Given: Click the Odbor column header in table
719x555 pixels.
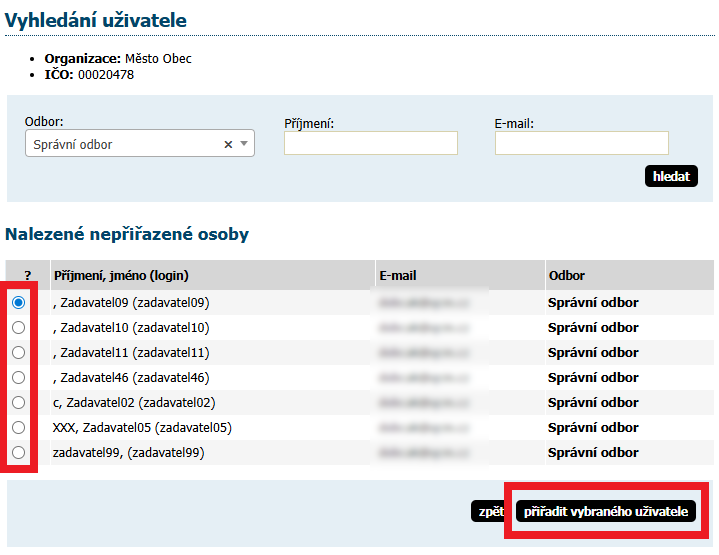Looking at the screenshot, I should (x=566, y=275).
